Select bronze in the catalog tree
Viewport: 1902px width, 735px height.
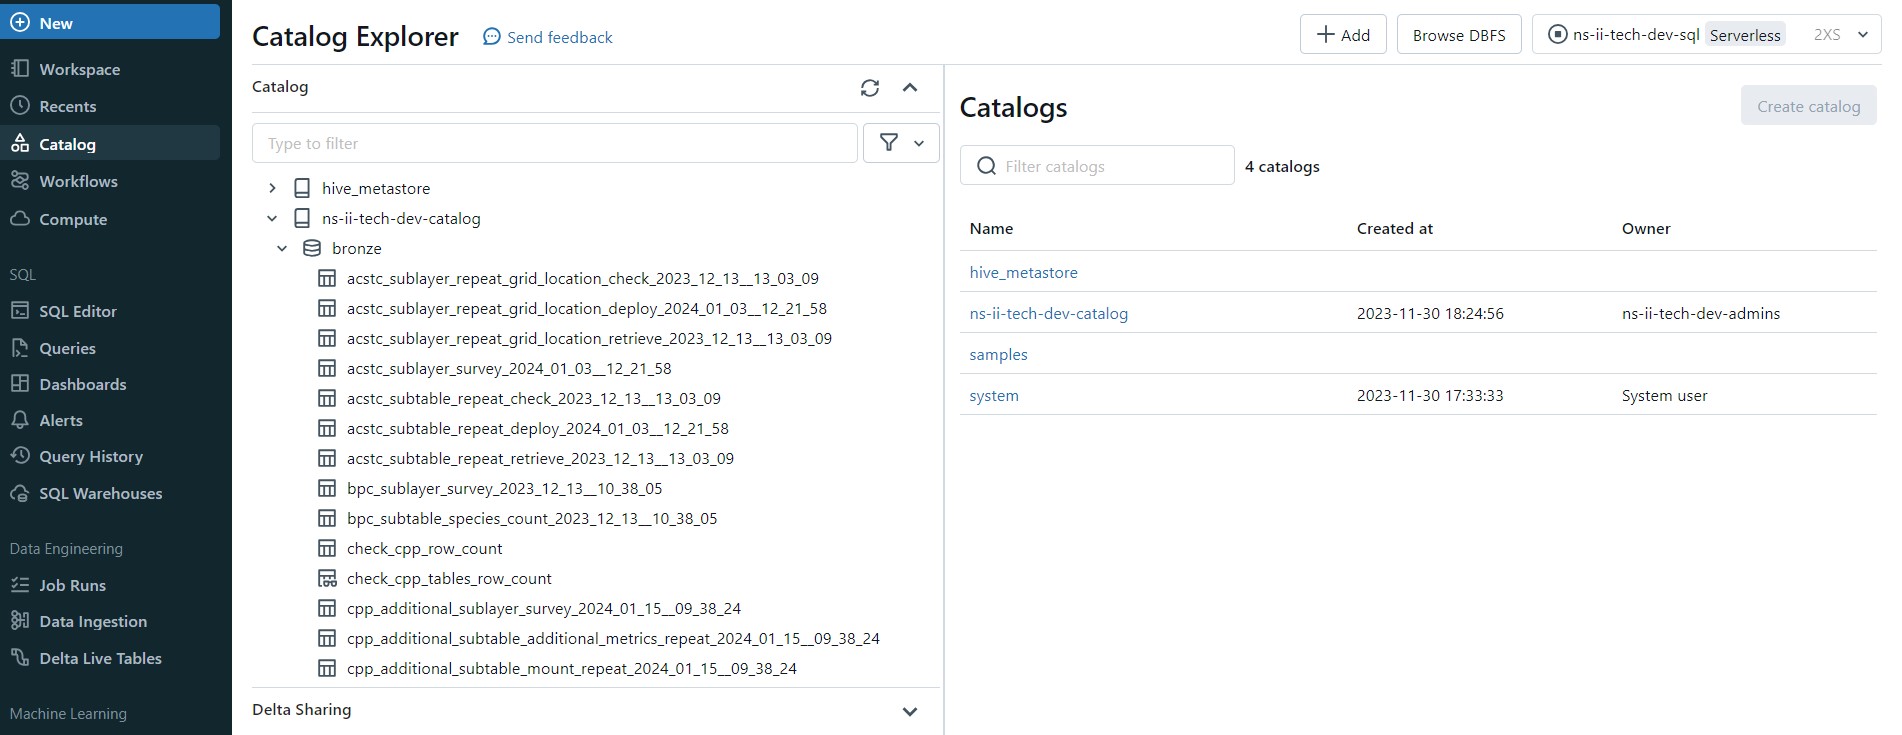coord(357,248)
